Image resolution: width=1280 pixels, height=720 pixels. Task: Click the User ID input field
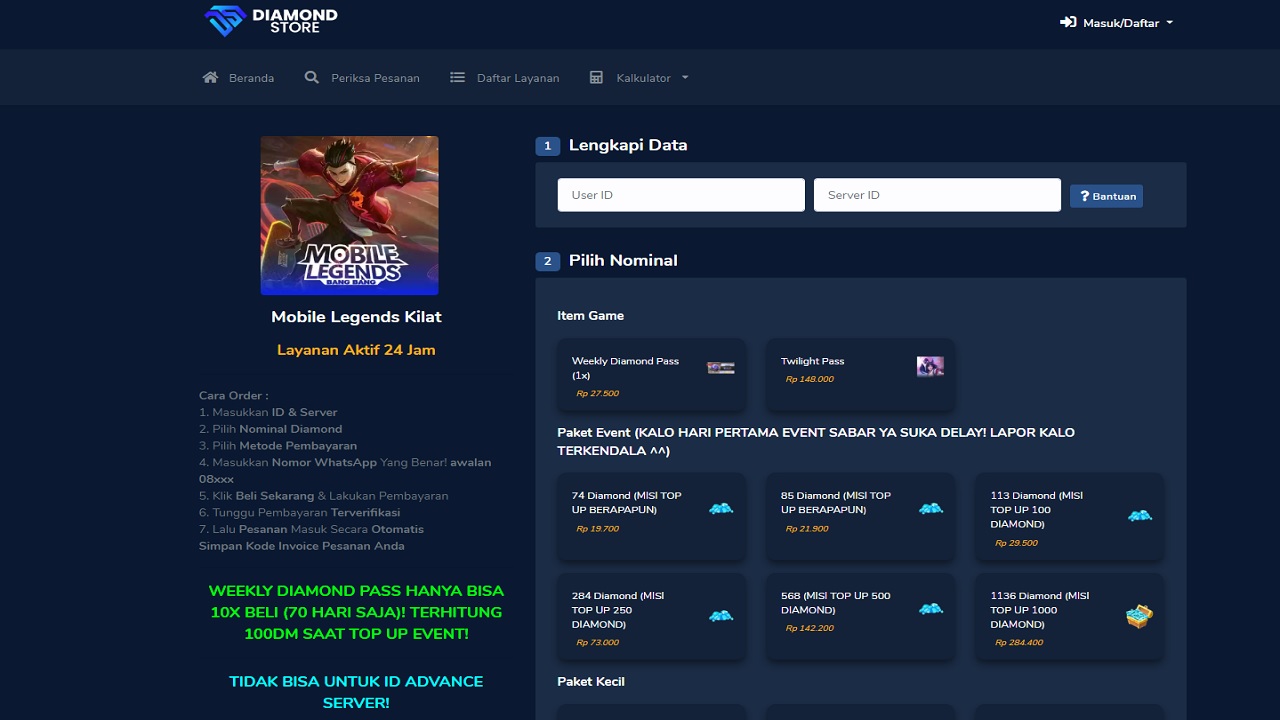(x=681, y=194)
